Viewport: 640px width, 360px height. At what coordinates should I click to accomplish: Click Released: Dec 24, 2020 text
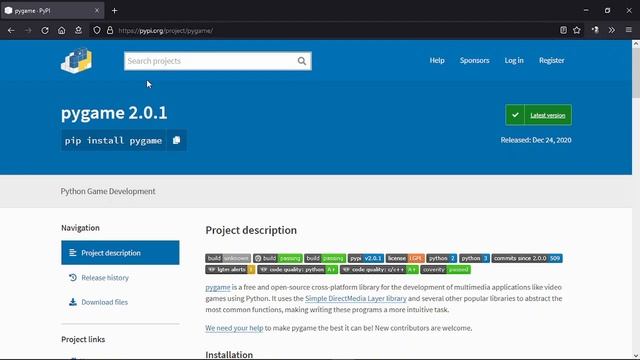[536, 140]
